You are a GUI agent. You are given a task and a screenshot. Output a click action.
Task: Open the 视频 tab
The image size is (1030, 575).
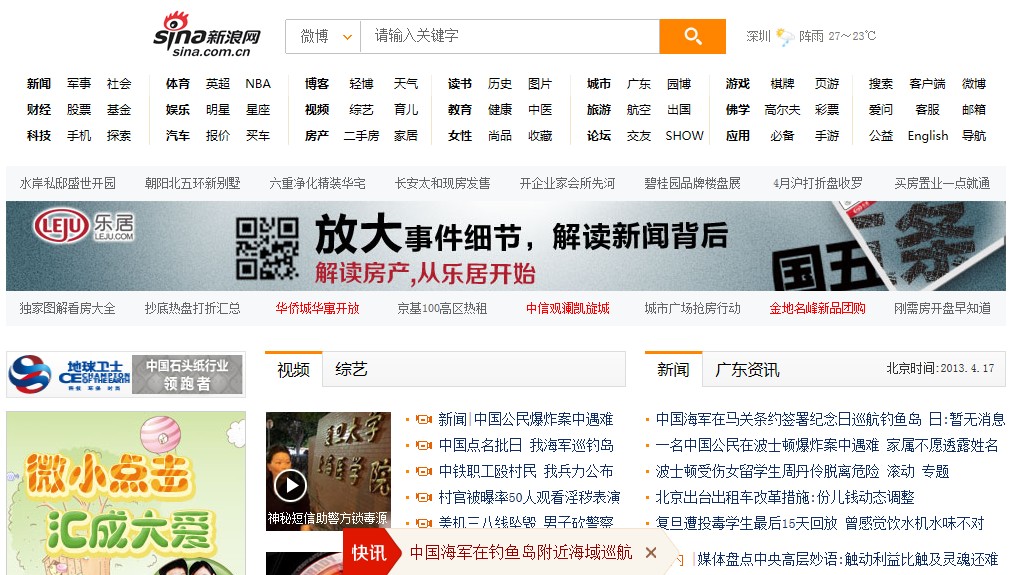(x=293, y=370)
